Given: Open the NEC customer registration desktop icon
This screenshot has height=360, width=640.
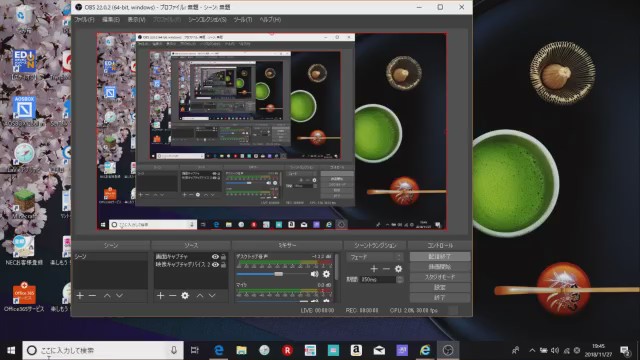Looking at the screenshot, I should (x=24, y=251).
